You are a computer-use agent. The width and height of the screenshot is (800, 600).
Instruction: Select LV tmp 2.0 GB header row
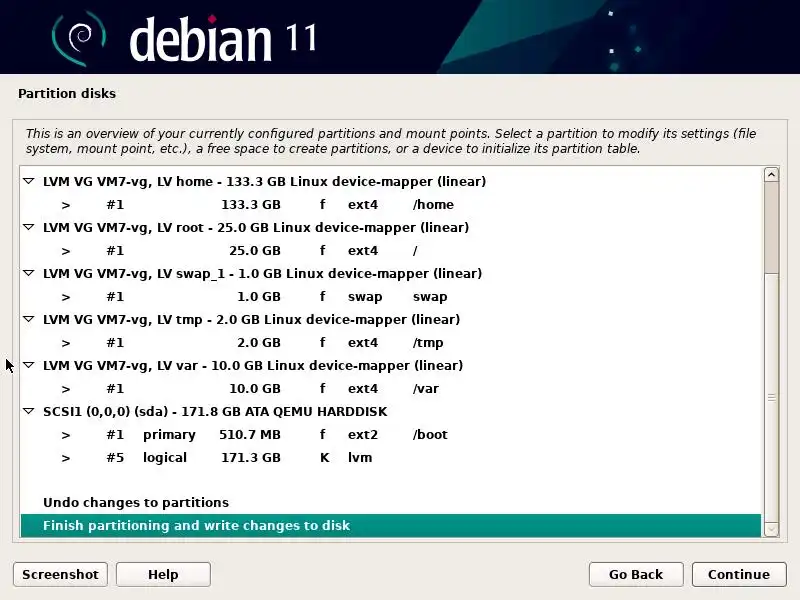coord(391,319)
